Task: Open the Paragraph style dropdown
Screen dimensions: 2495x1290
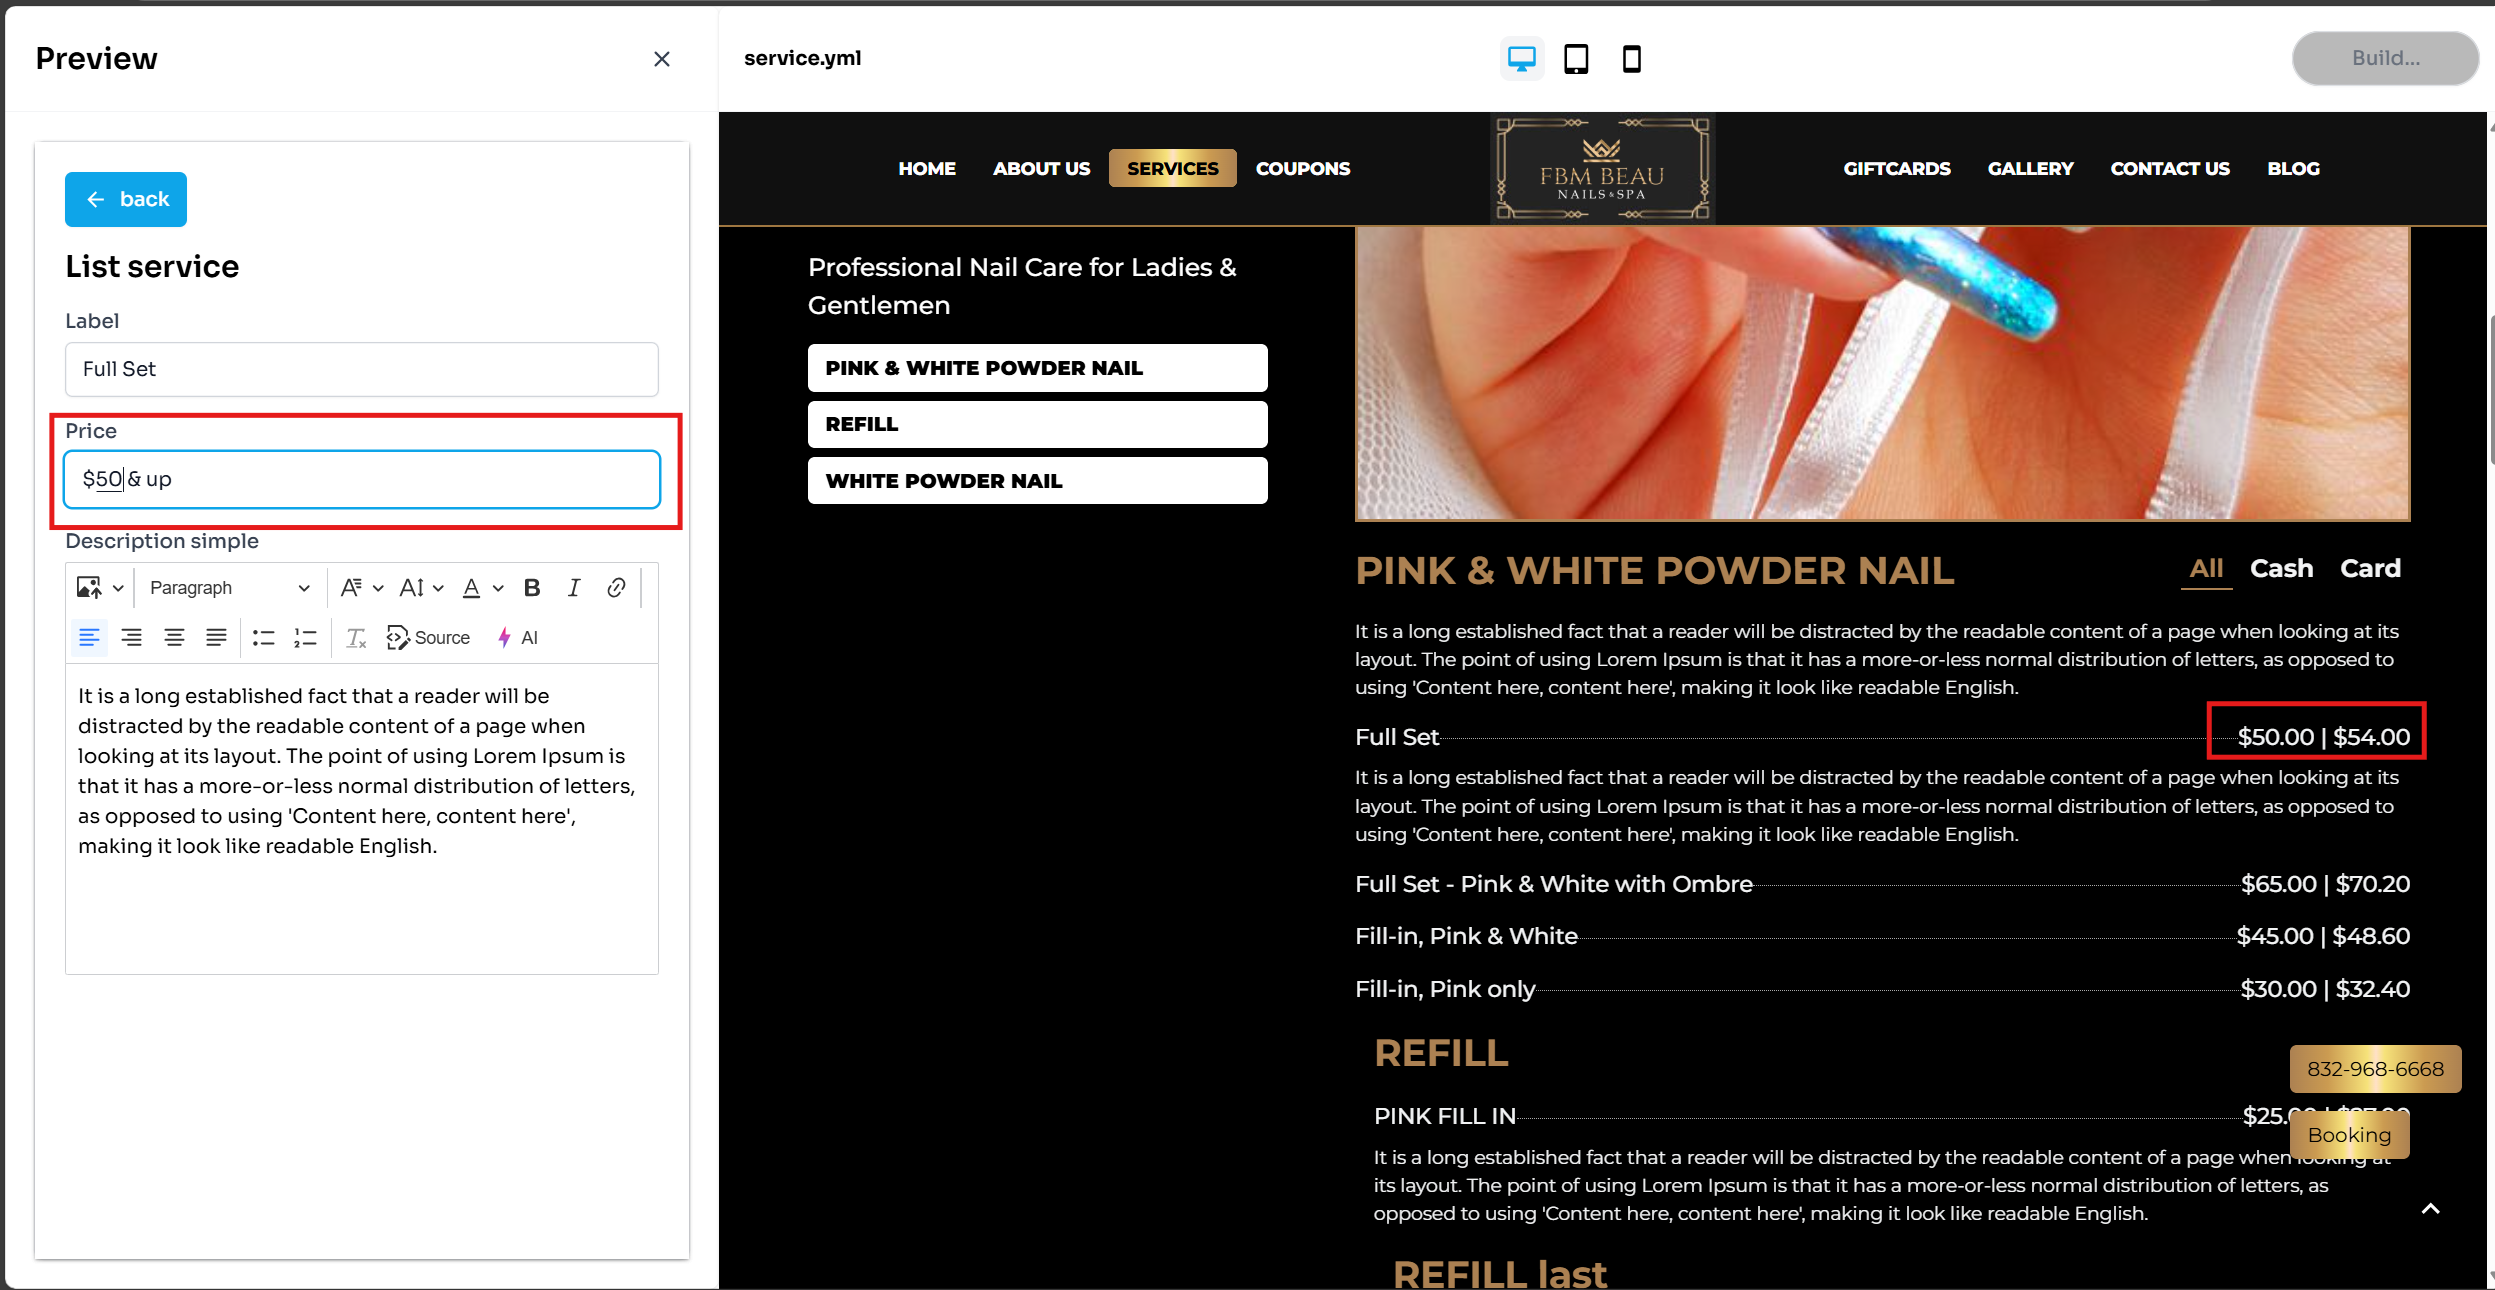Action: tap(229, 588)
